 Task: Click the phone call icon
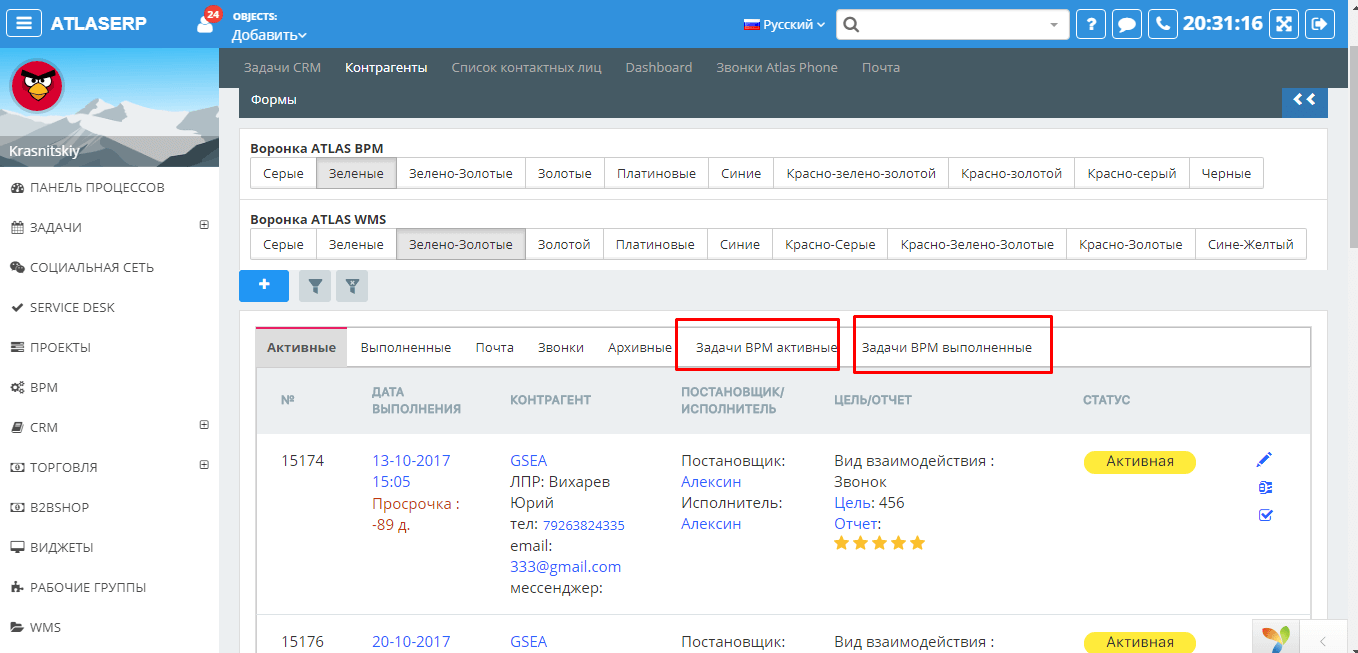(x=1162, y=24)
